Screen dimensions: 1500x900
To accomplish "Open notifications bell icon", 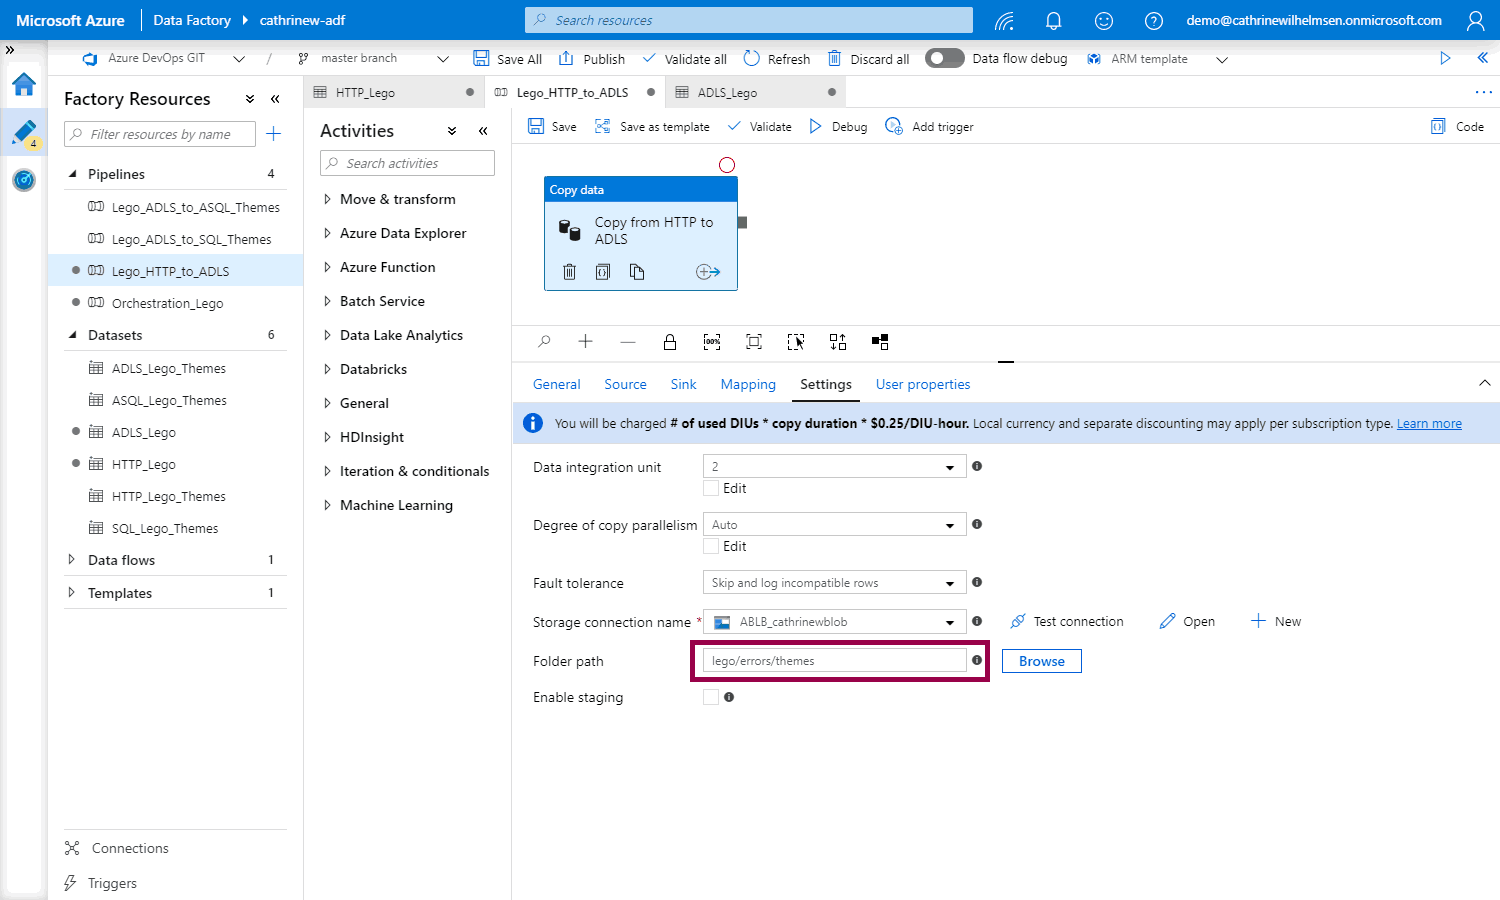I will 1053,20.
